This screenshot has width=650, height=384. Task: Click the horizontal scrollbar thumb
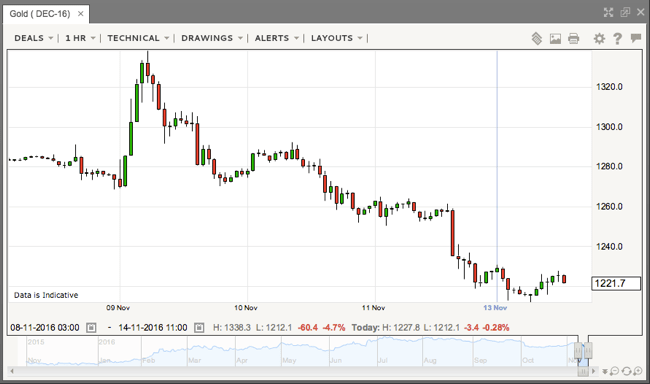coord(583,371)
